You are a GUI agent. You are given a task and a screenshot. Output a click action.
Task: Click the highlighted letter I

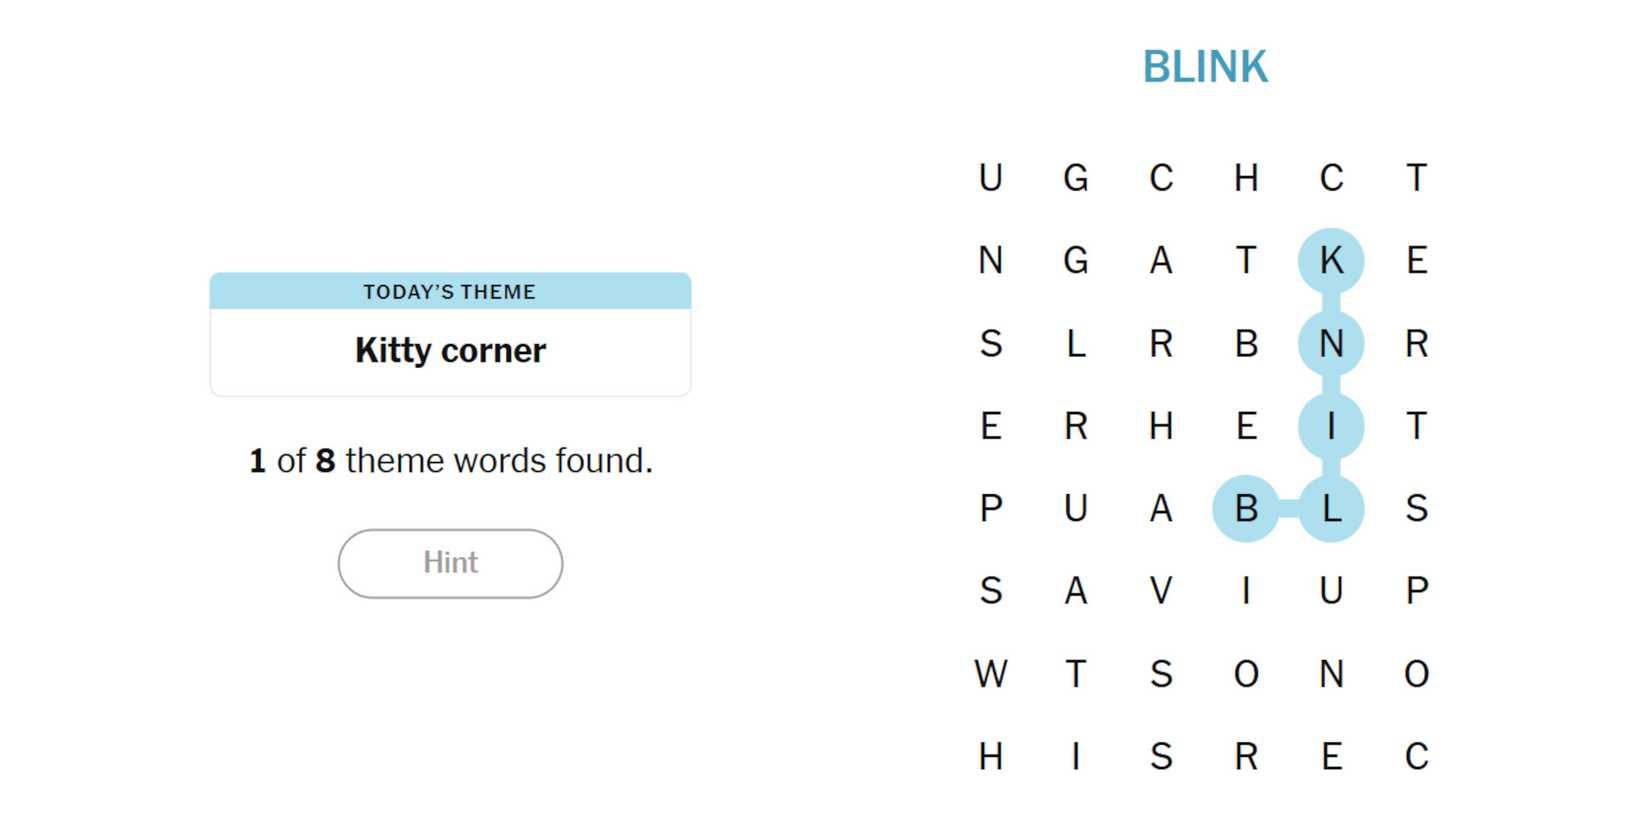coord(1331,426)
